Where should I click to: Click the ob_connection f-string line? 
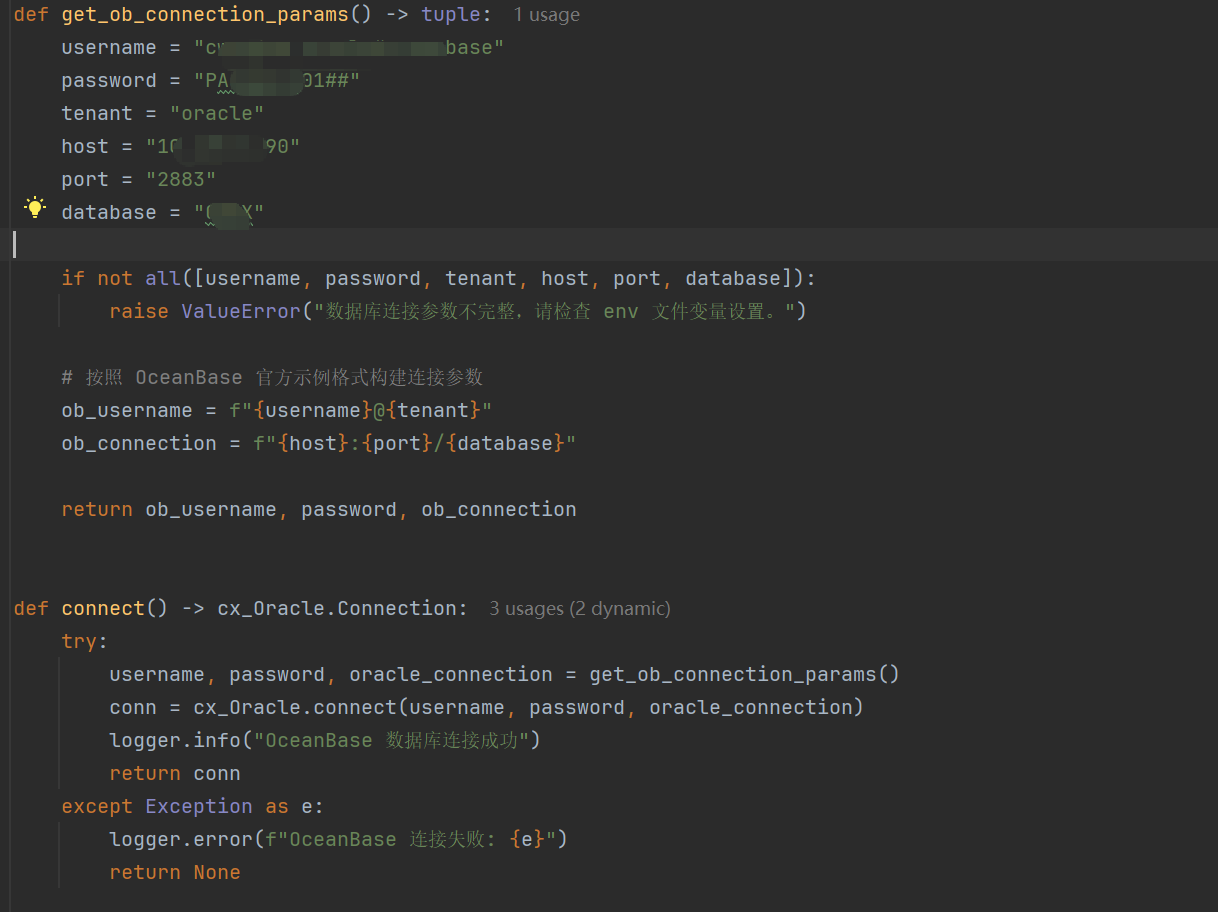point(319,444)
